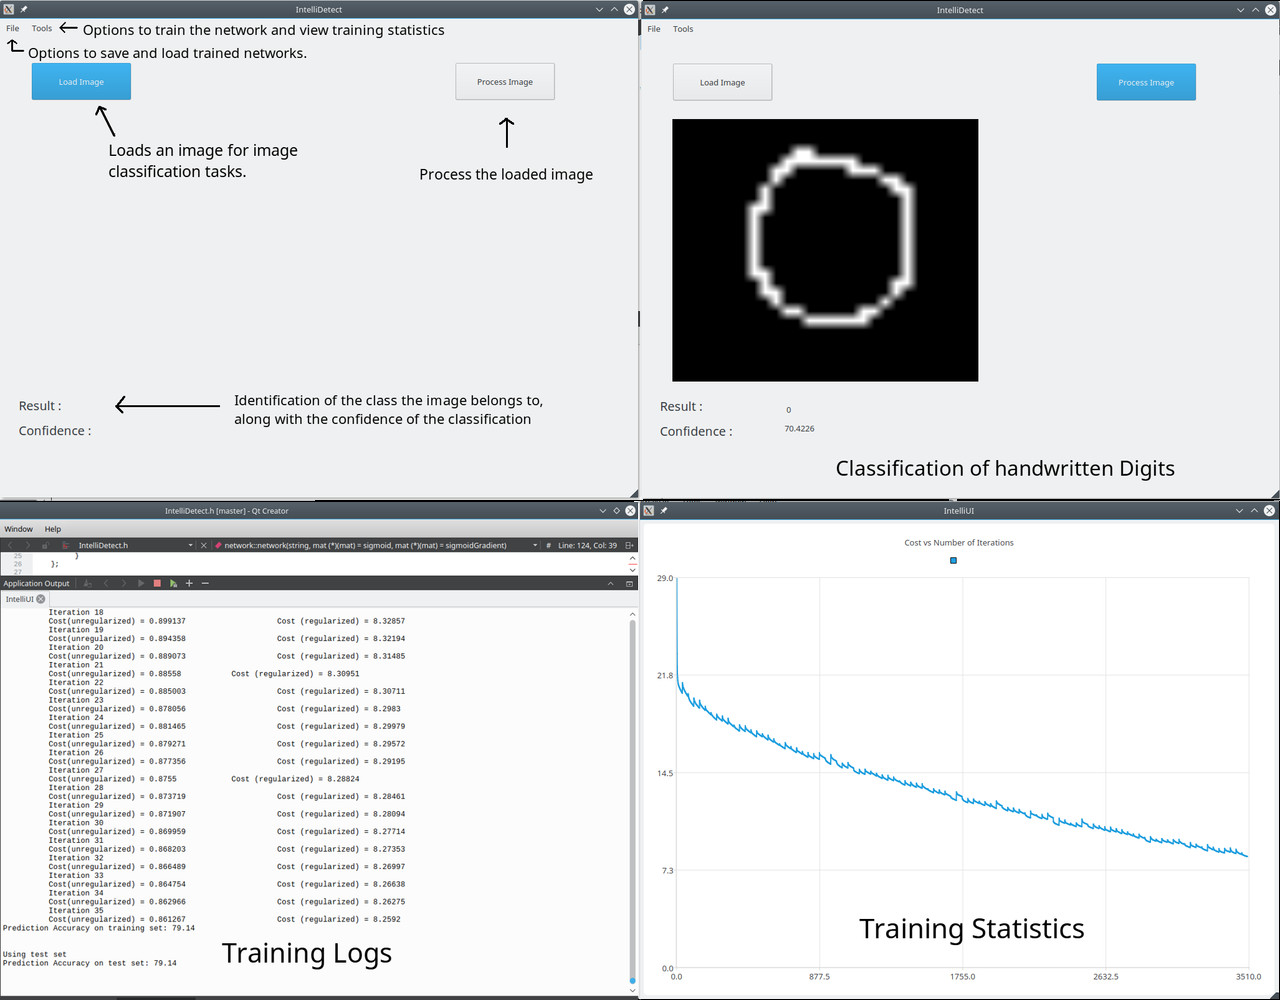Click line number 26 in the code editor
The image size is (1280, 1000).
pos(17,564)
